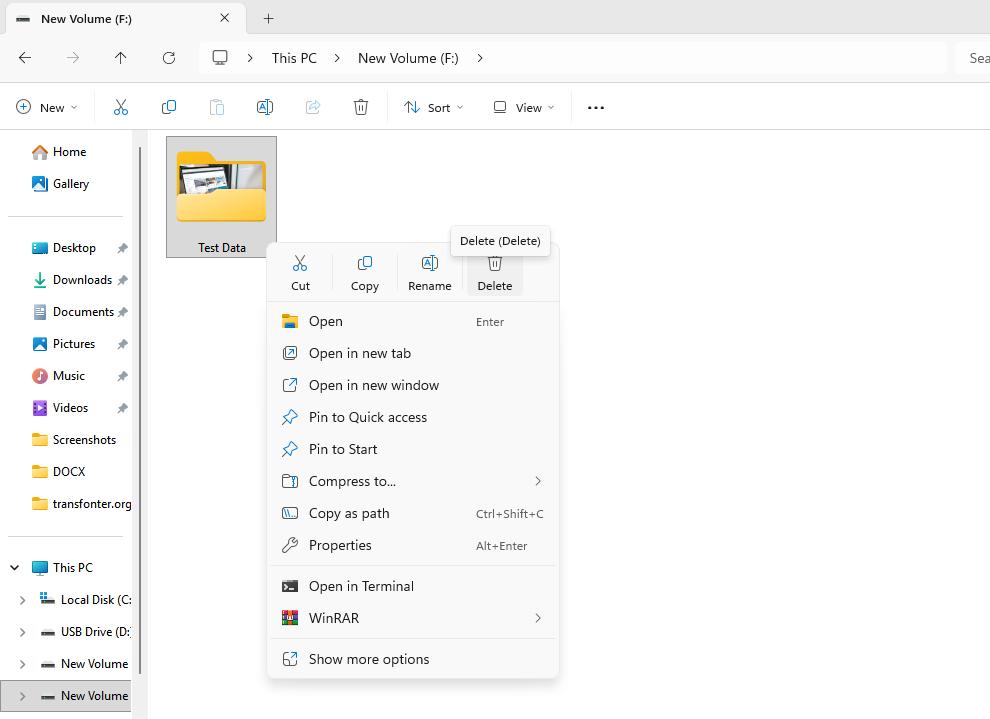
Task: Go to Downloads in the sidebar
Action: click(81, 280)
